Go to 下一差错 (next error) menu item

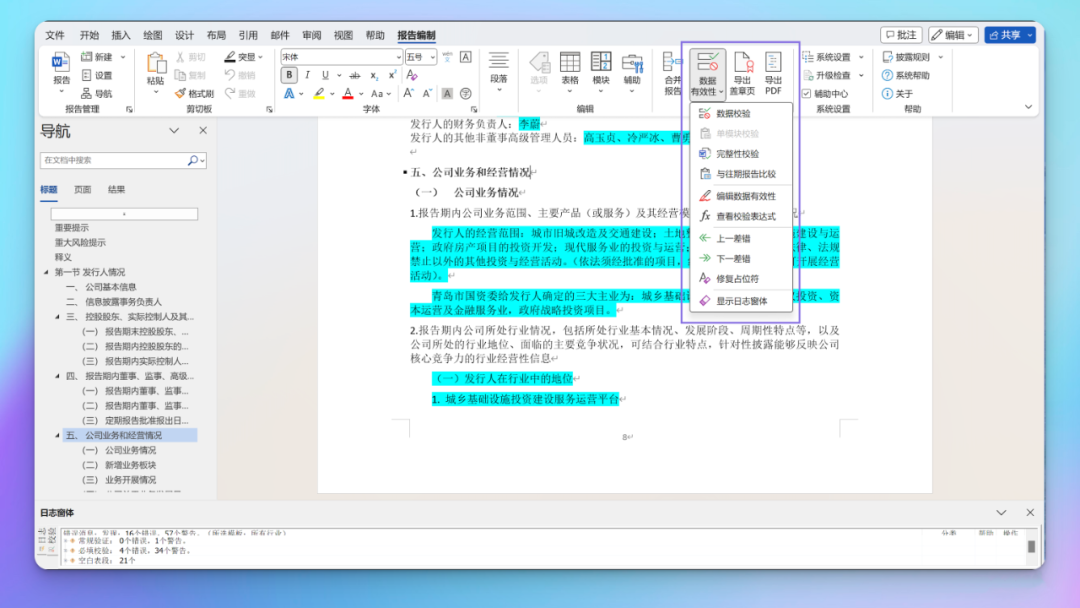[x=741, y=259]
